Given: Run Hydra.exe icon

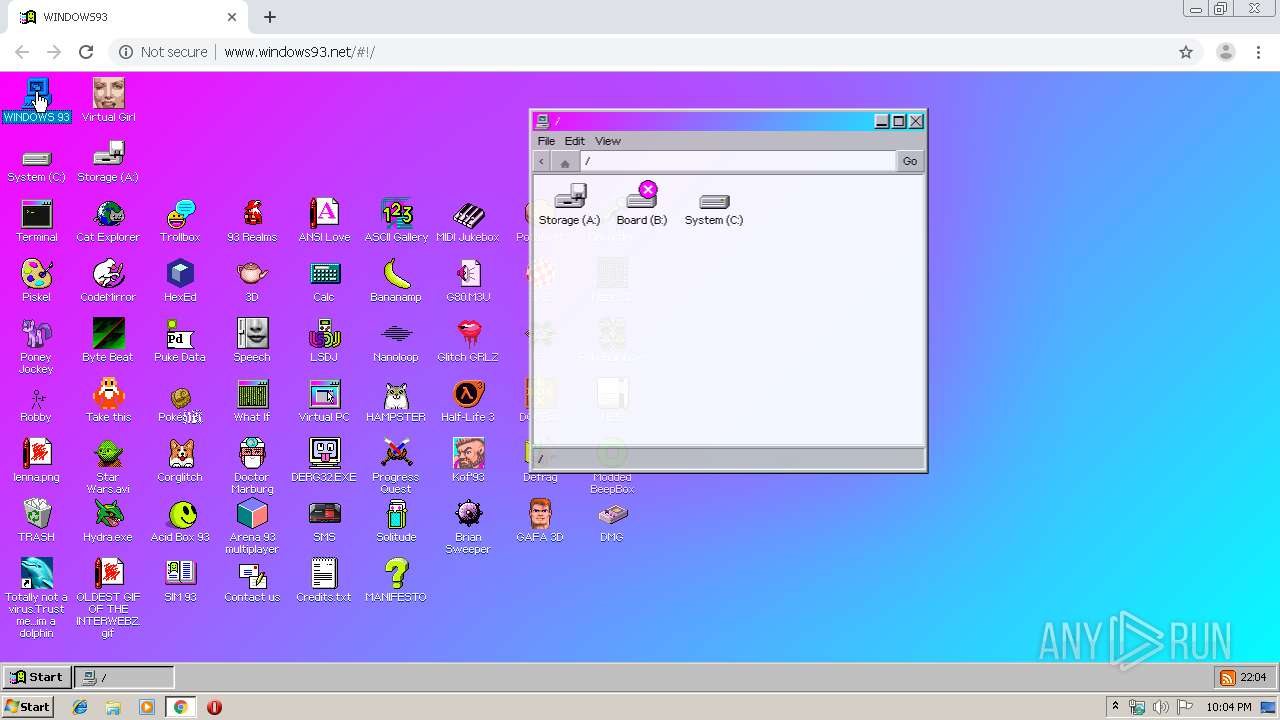Looking at the screenshot, I should coord(108,521).
